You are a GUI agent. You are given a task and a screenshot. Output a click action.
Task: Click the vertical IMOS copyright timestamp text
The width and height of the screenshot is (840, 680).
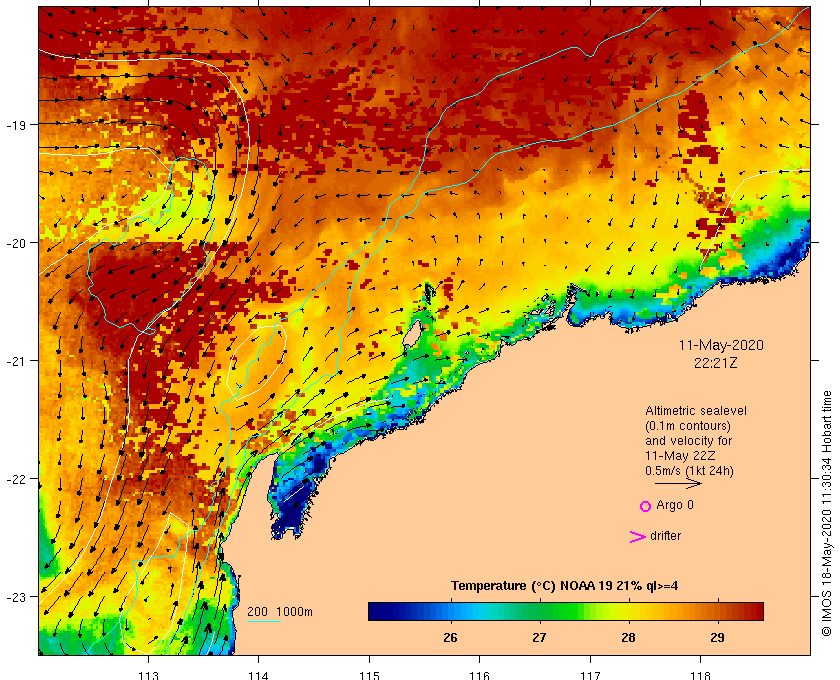(x=826, y=513)
